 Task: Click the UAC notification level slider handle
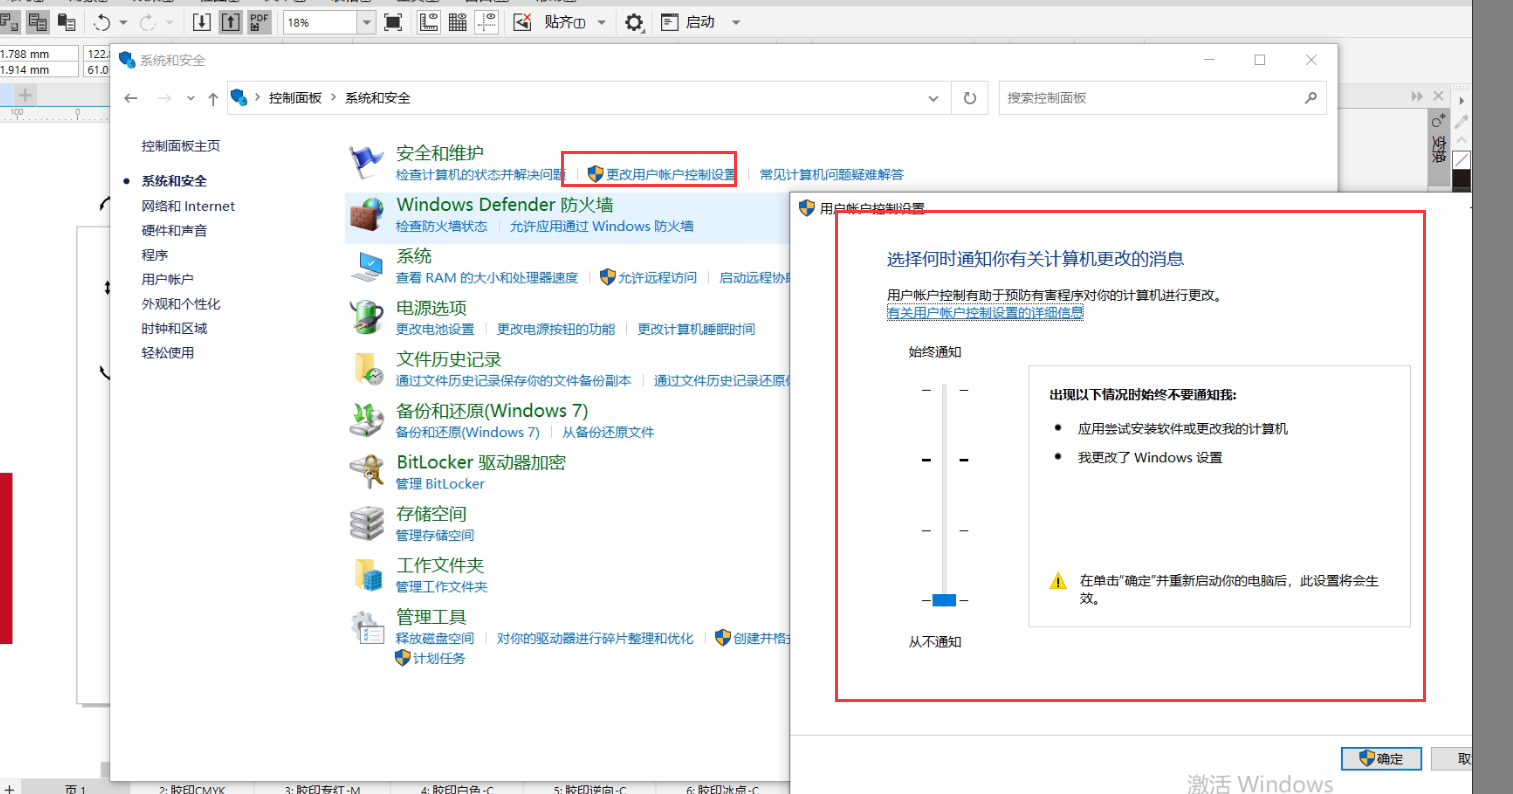[944, 600]
